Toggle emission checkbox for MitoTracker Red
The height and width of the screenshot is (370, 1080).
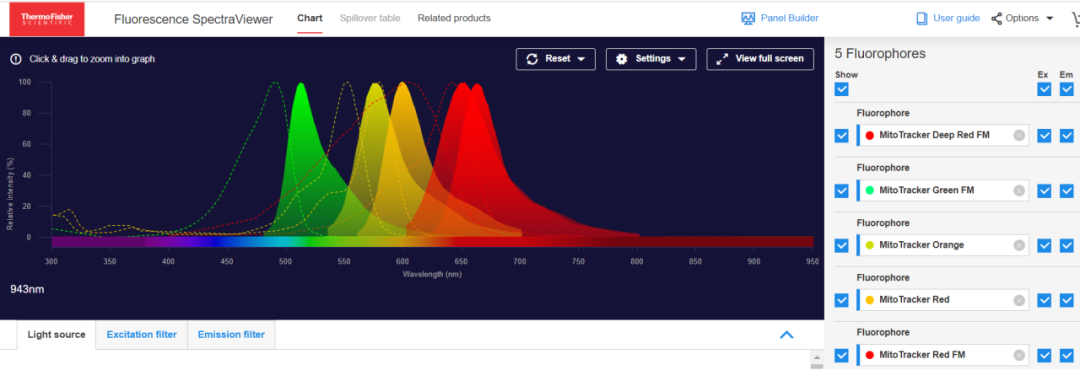[x=1066, y=300]
